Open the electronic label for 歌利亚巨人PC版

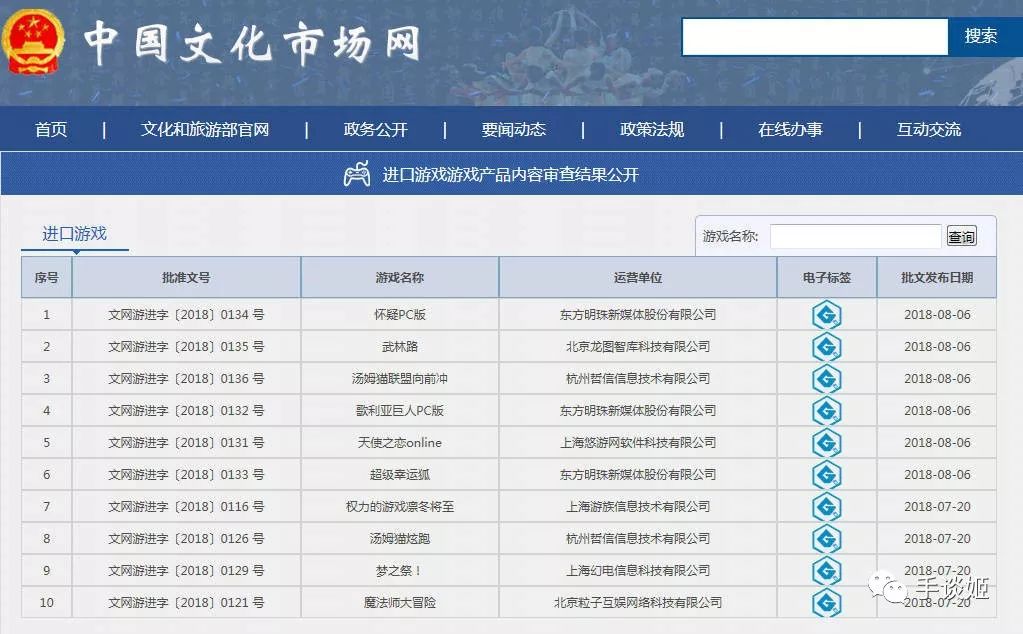826,410
